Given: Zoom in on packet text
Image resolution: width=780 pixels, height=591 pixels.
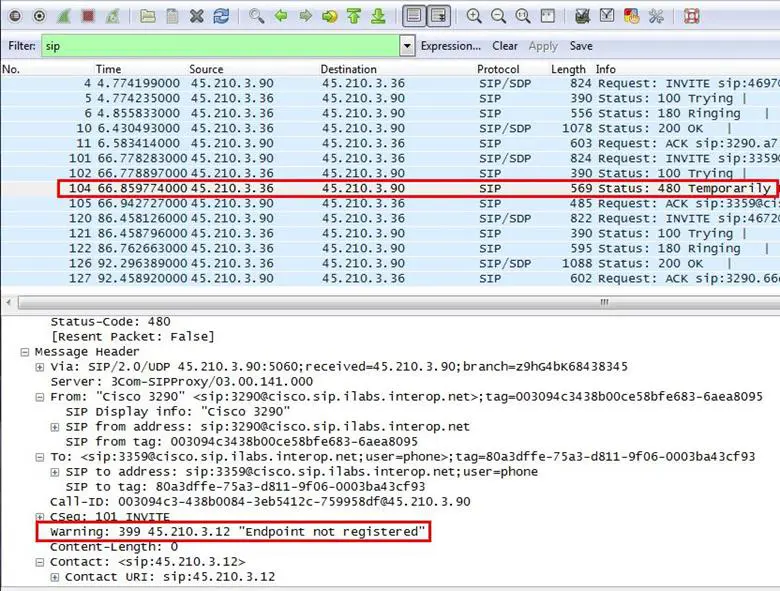Looking at the screenshot, I should [x=474, y=16].
